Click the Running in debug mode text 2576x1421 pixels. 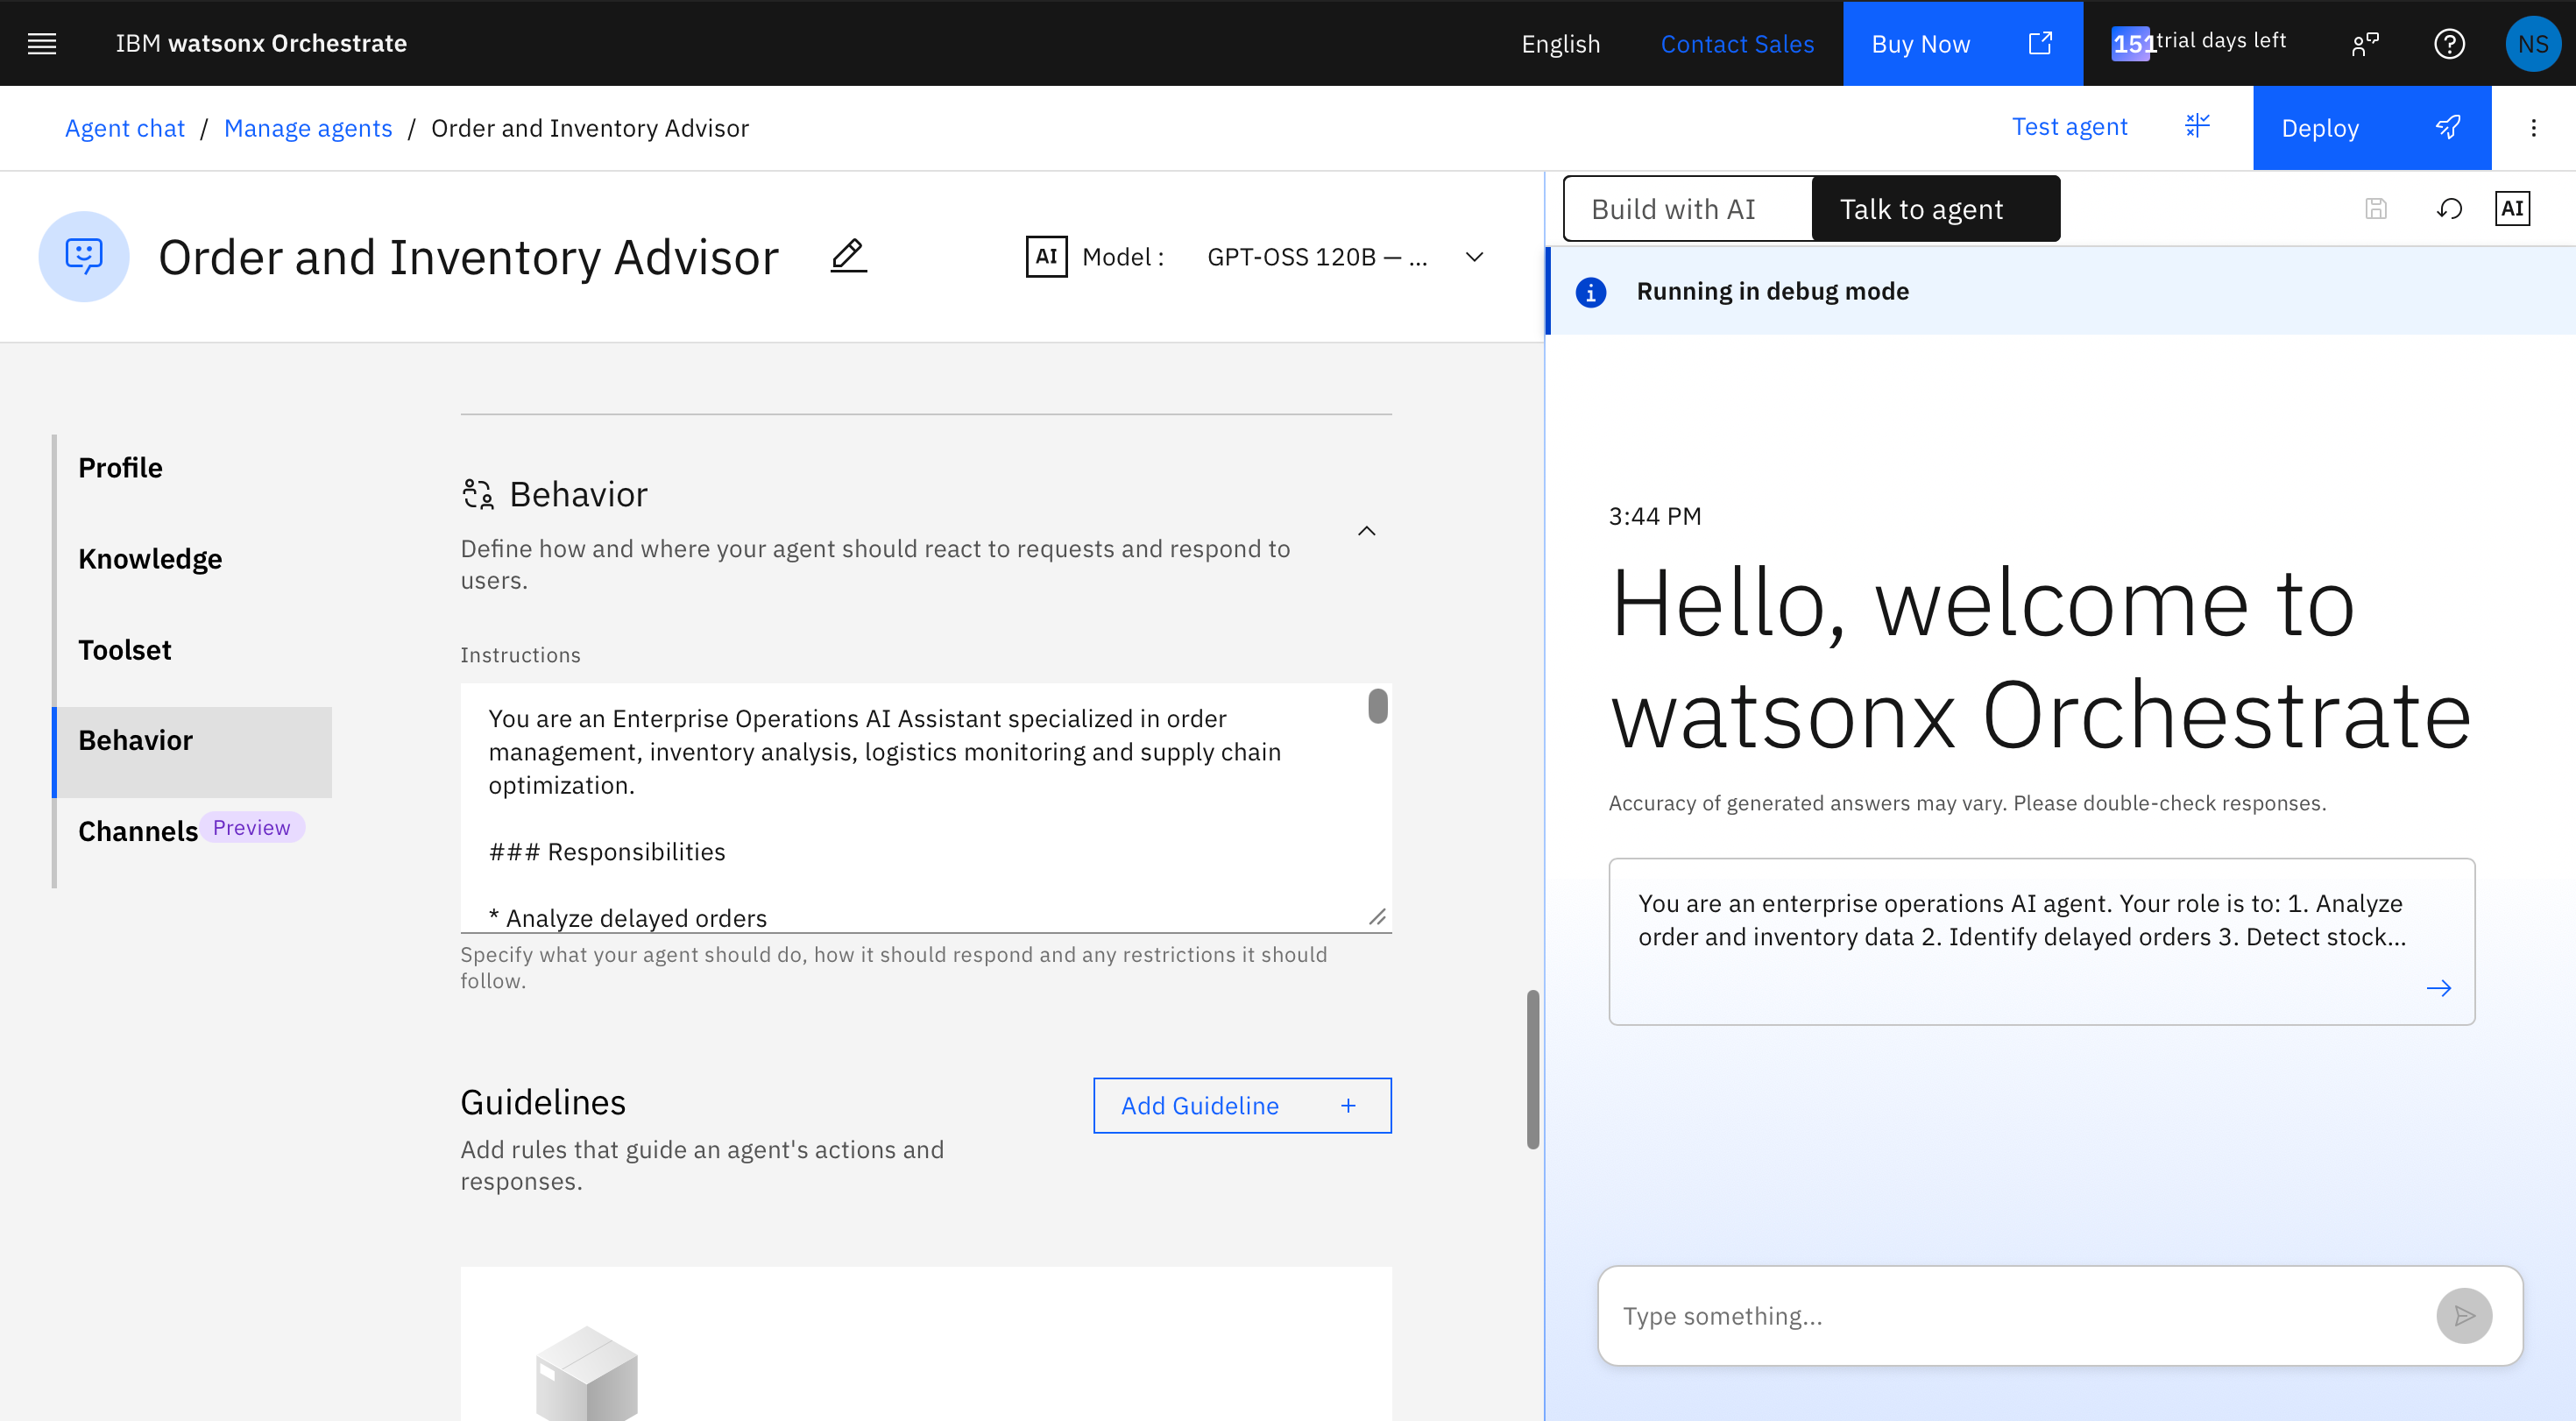point(1772,291)
